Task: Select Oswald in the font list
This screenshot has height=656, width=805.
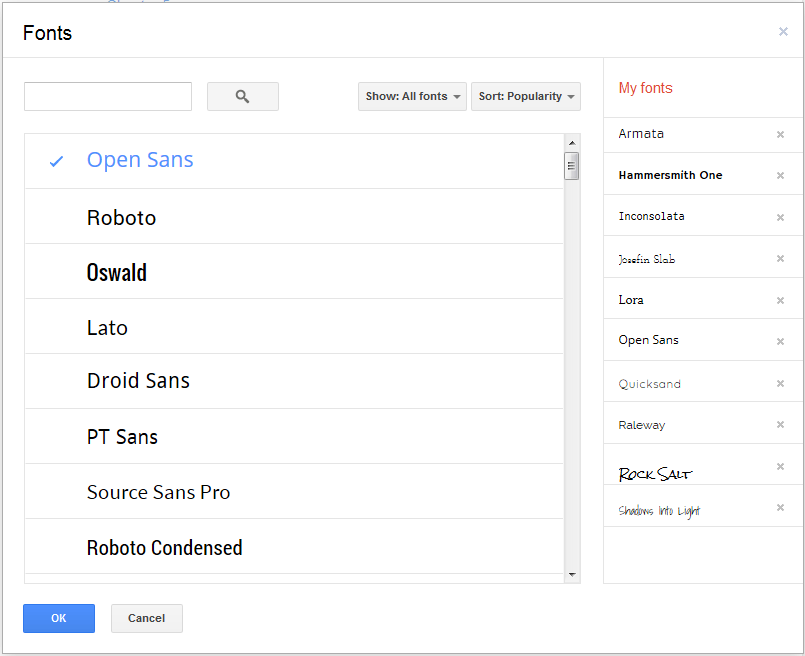Action: click(x=294, y=272)
